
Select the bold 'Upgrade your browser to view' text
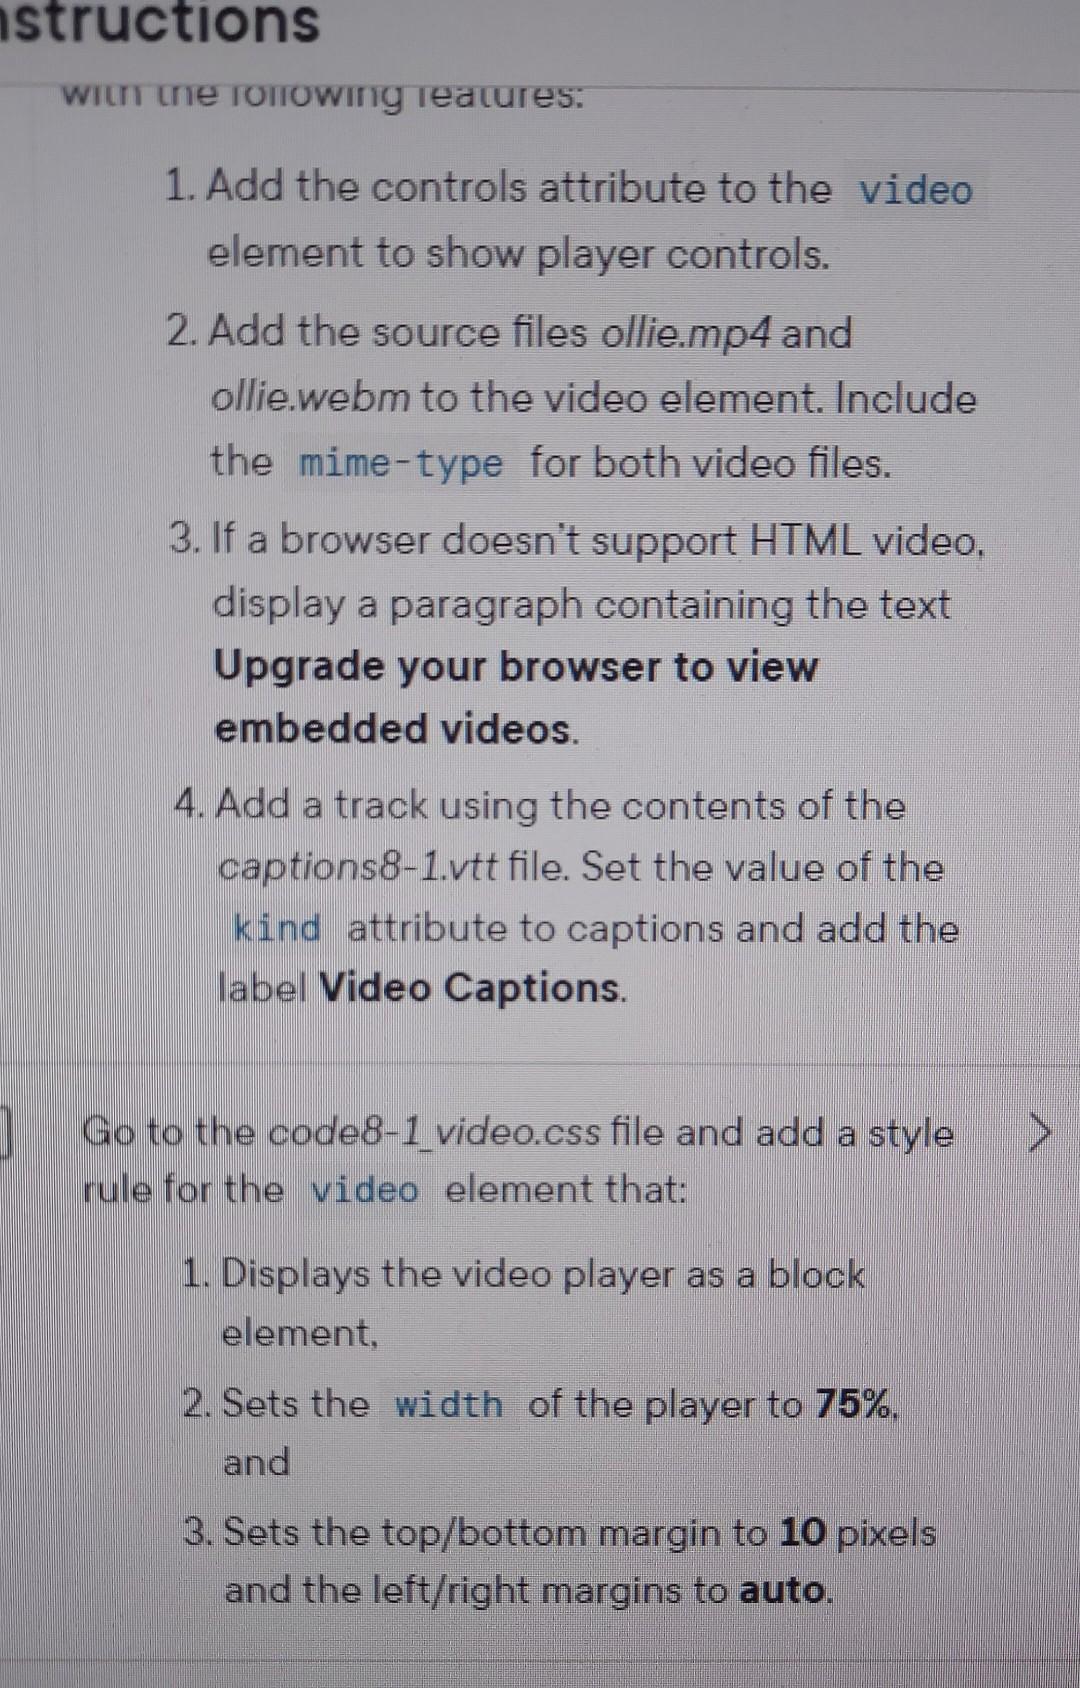pyautogui.click(x=516, y=667)
